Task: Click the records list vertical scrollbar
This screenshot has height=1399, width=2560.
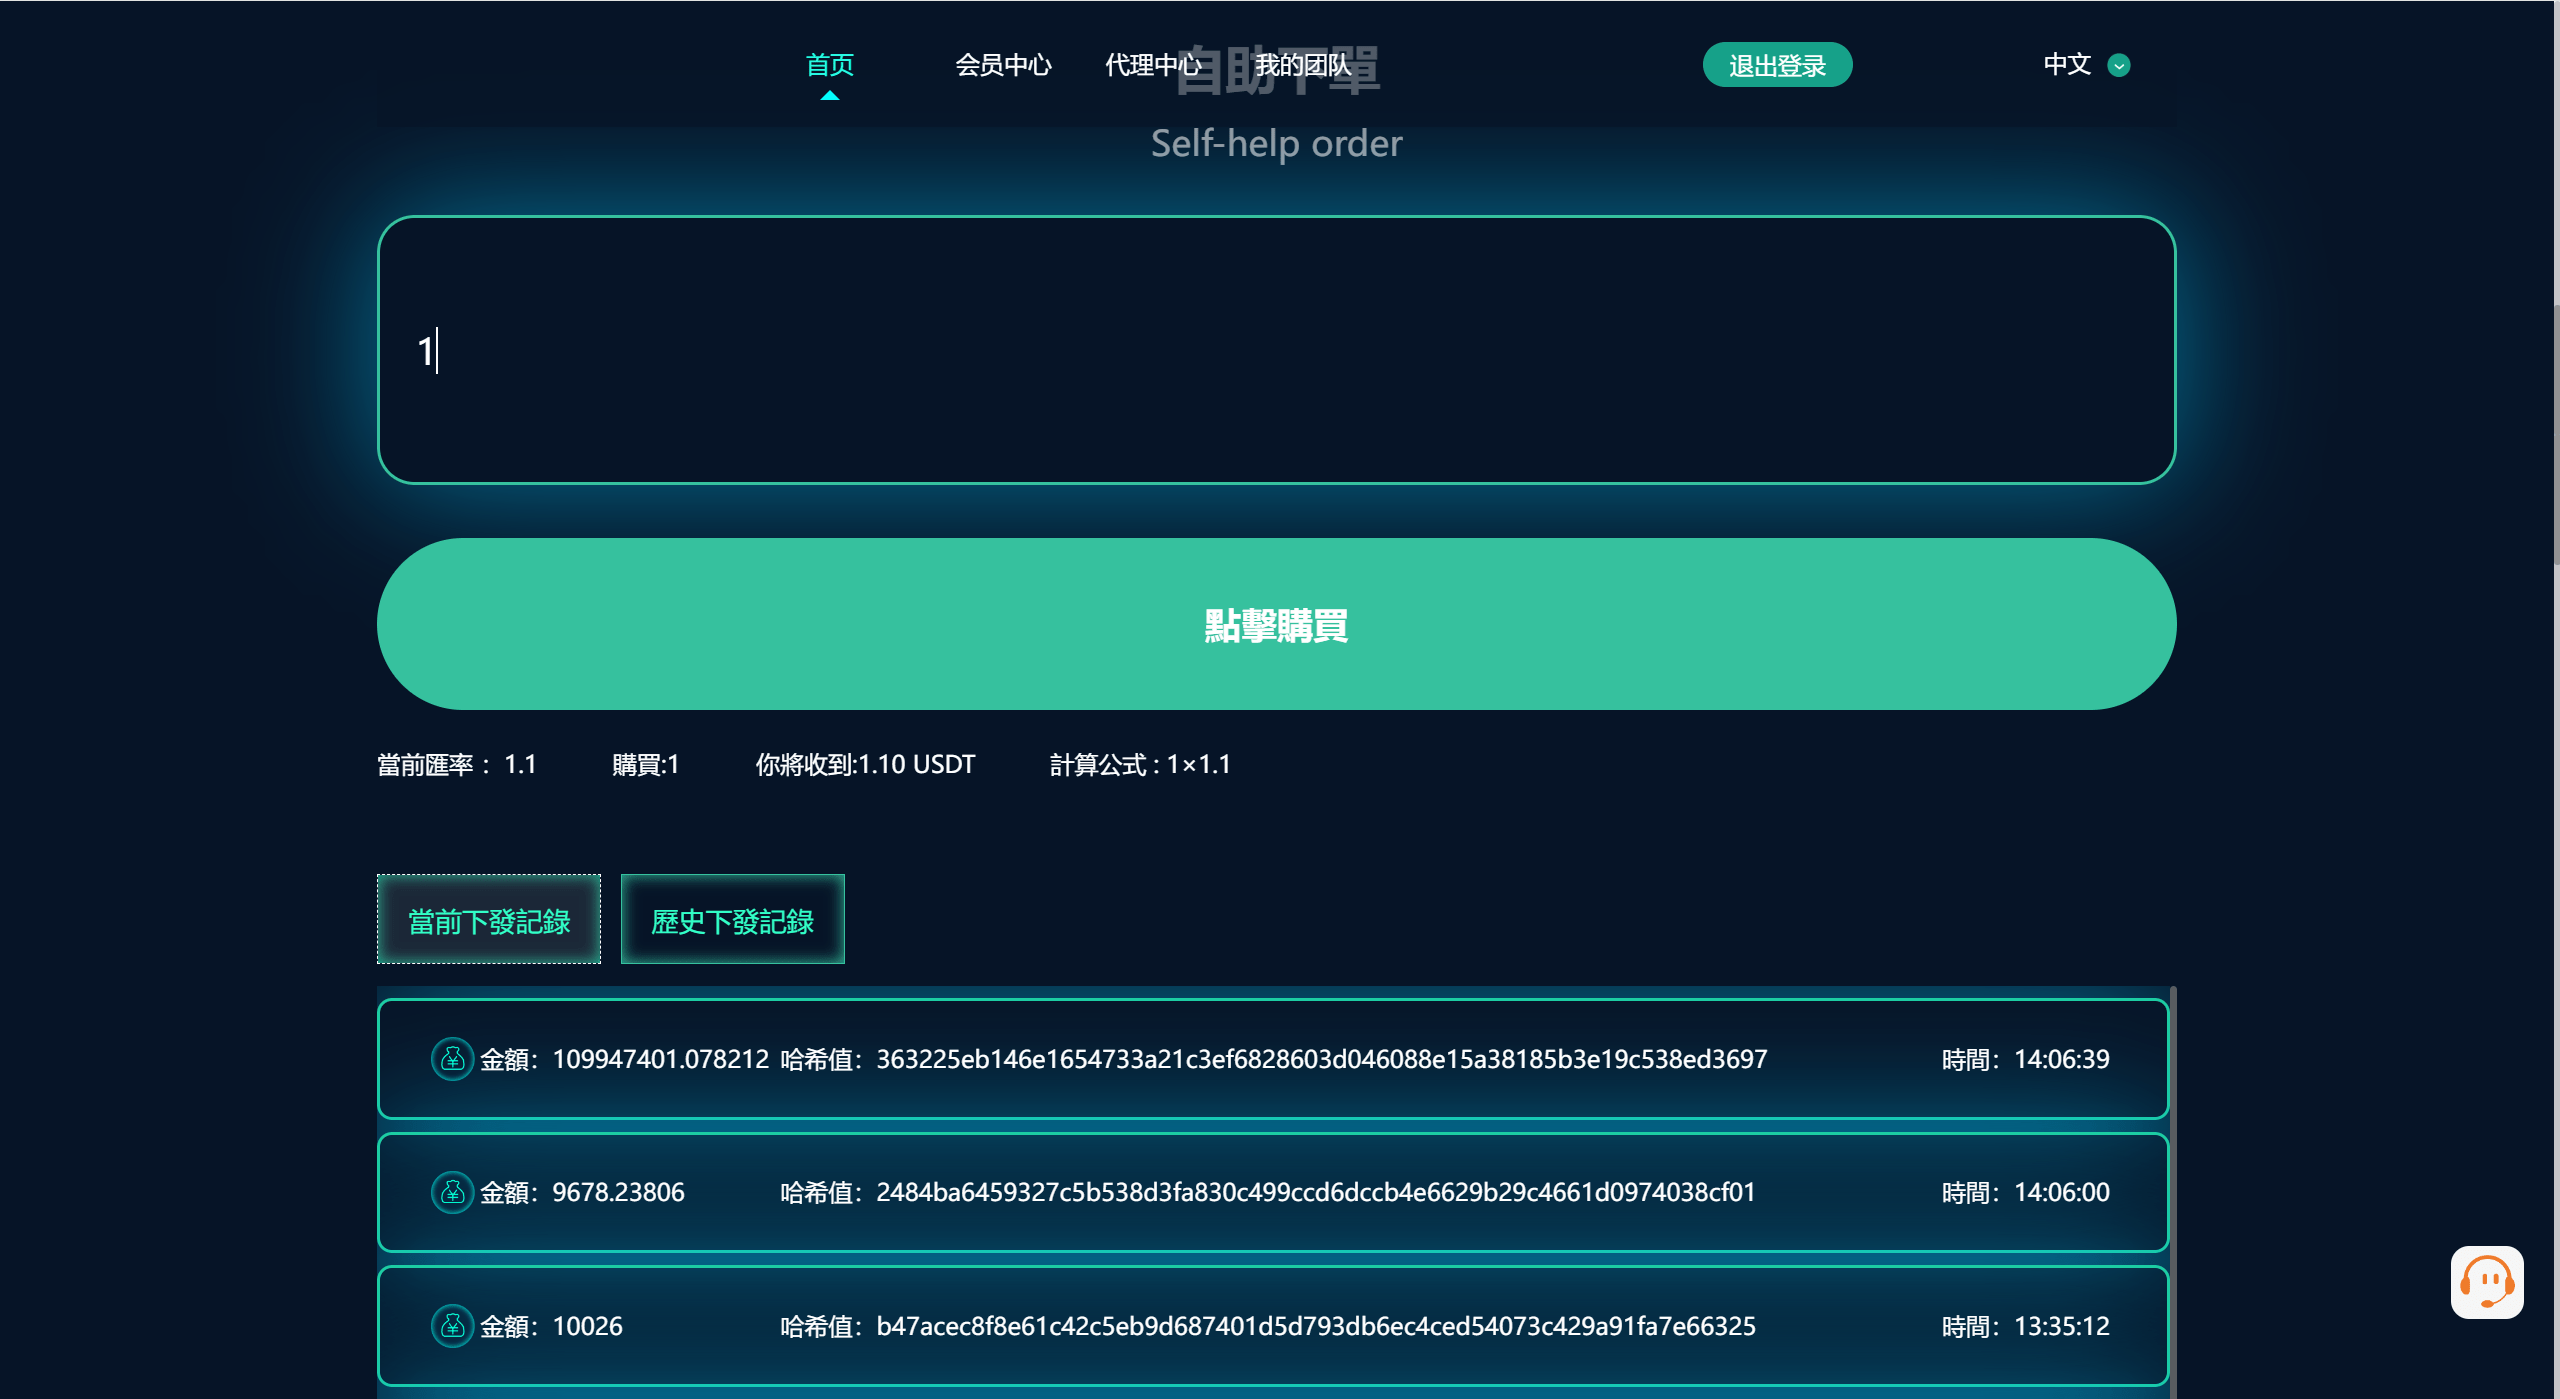Action: [2172, 1190]
